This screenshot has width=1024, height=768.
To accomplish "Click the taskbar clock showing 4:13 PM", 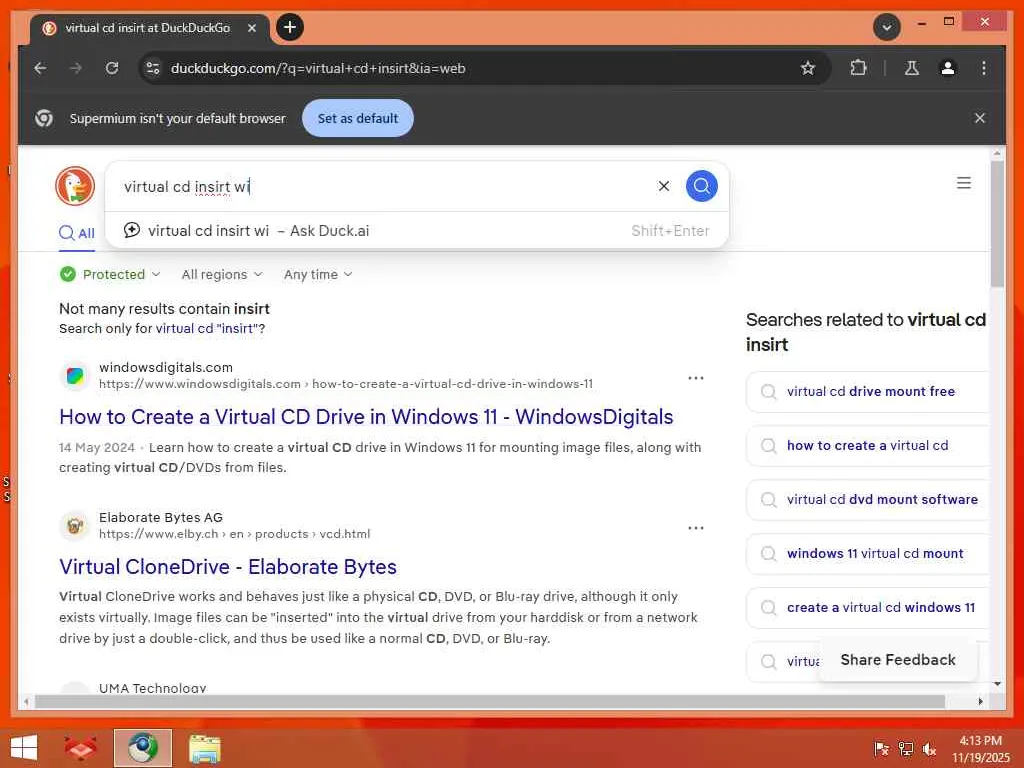I will (x=980, y=749).
